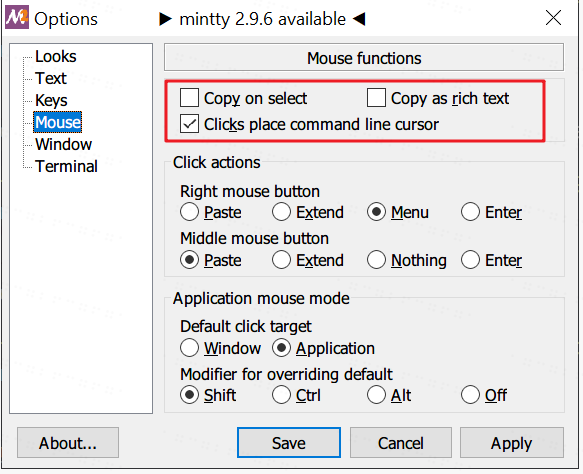
Task: Click Modifier for overriding default label
Action: [286, 374]
